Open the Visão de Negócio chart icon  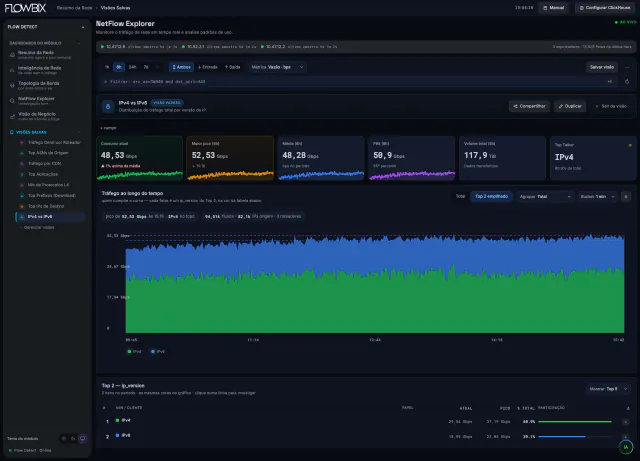pyautogui.click(x=12, y=116)
